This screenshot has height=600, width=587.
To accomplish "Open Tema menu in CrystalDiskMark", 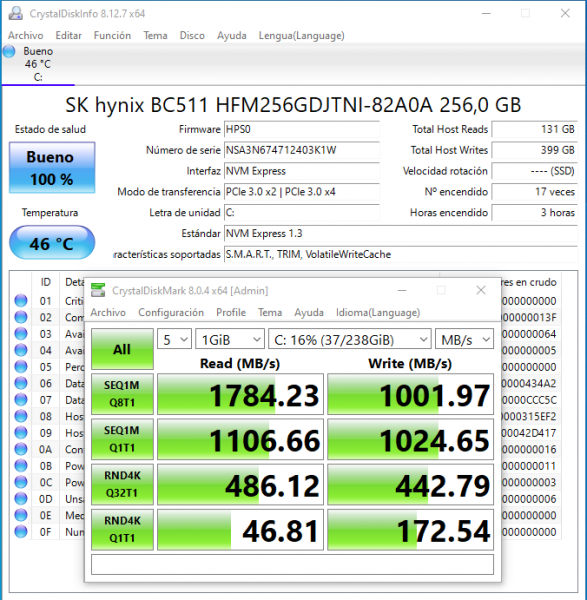I will (x=270, y=313).
